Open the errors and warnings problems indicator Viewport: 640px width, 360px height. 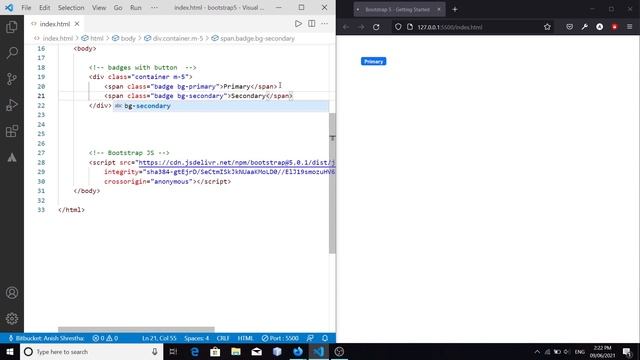(x=105, y=338)
